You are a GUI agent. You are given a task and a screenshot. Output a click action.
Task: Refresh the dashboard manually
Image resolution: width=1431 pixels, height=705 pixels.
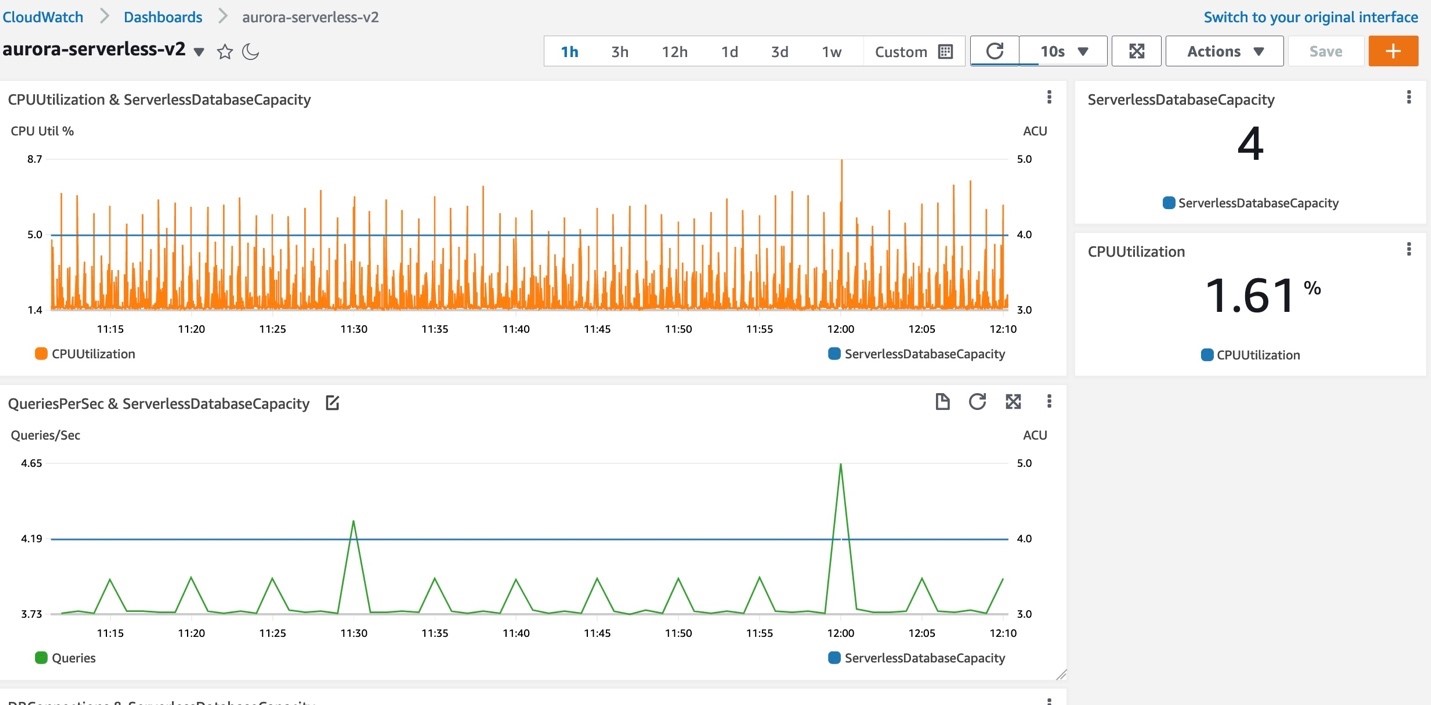(x=996, y=50)
